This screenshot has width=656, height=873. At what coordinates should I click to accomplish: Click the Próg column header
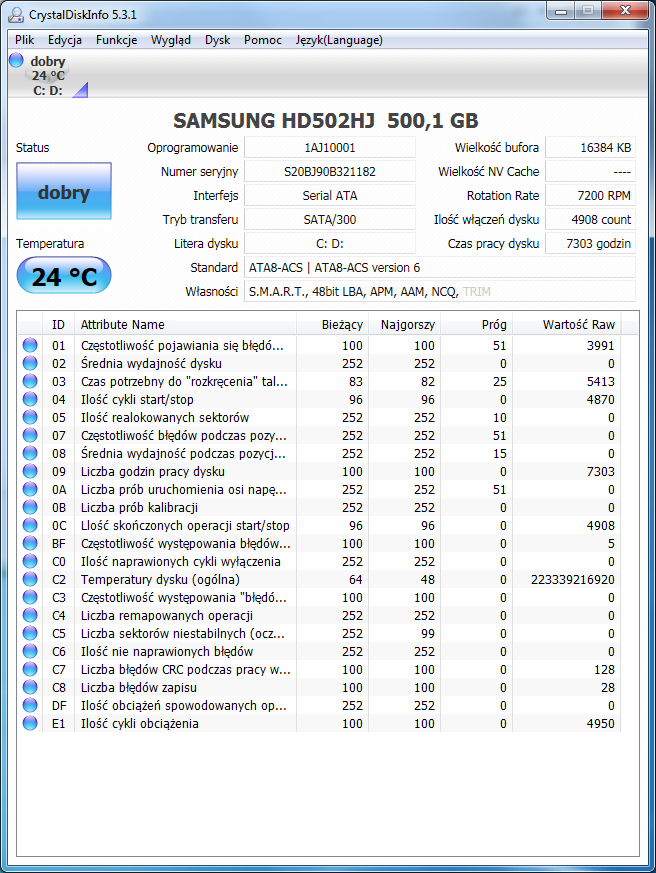(x=476, y=325)
